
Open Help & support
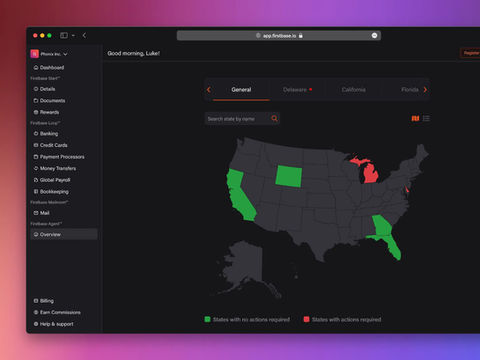click(53, 324)
